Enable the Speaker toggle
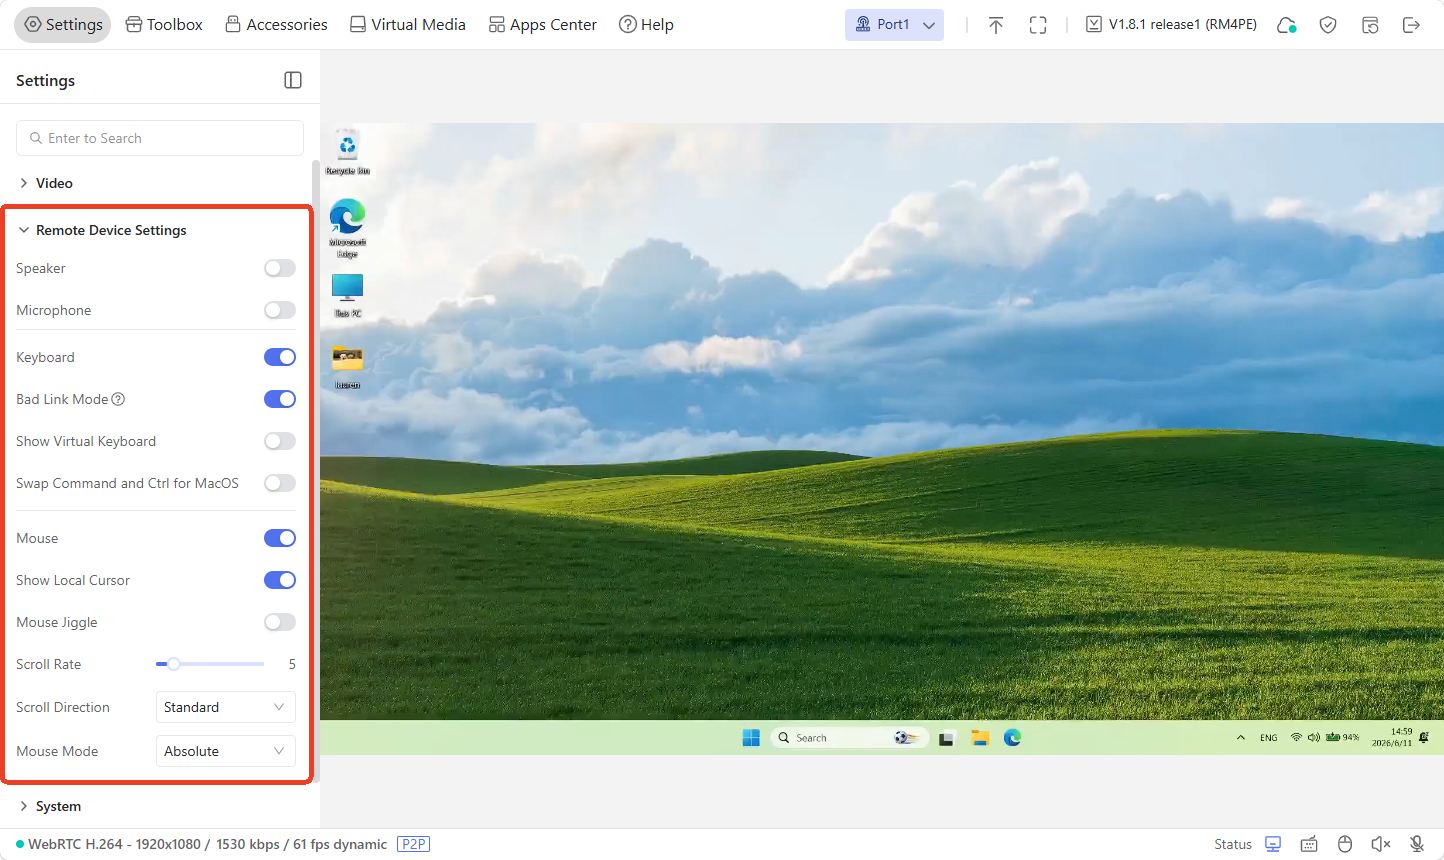This screenshot has width=1444, height=860. [x=280, y=268]
